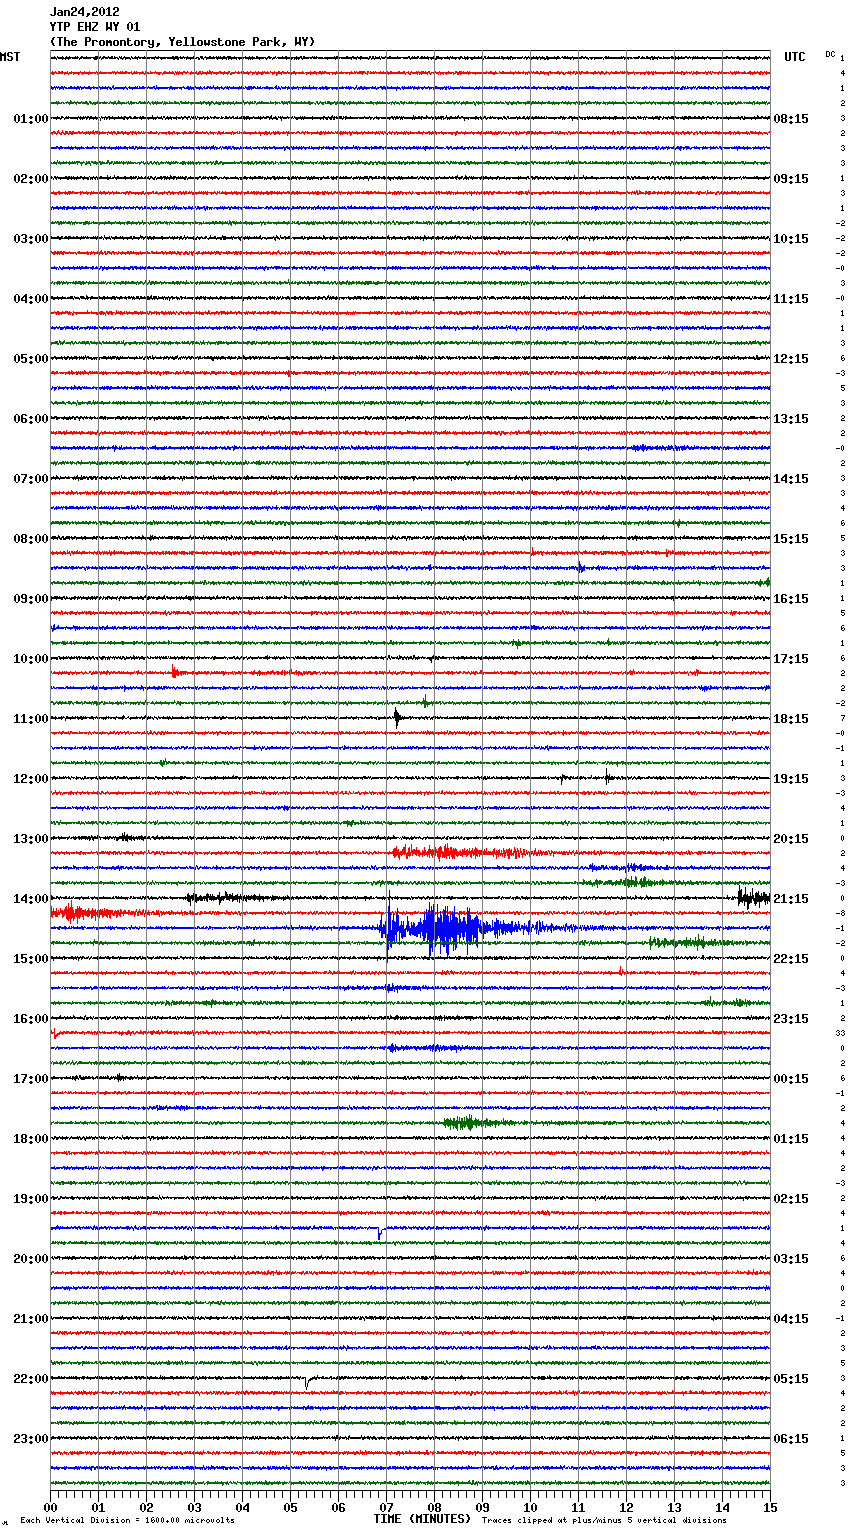The width and height of the screenshot is (850, 1534).
Task: Select the 20:00 MST hour label
Action: (31, 1259)
